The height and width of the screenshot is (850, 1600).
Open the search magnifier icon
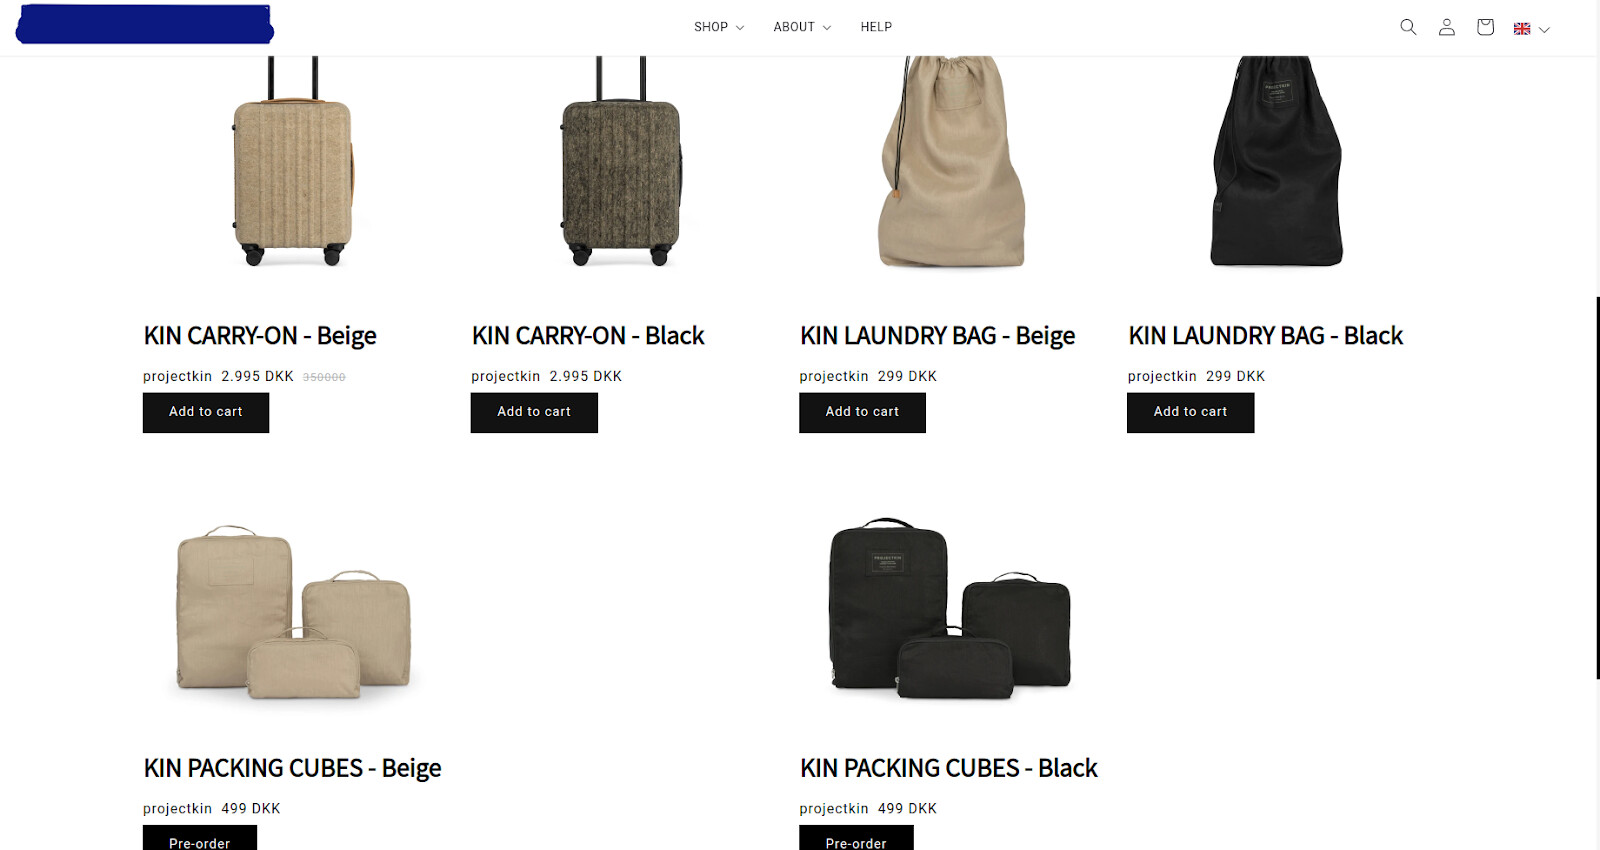1408,27
